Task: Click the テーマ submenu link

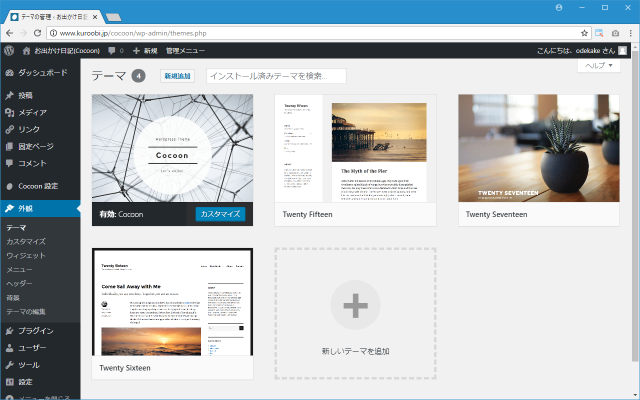Action: click(x=16, y=228)
